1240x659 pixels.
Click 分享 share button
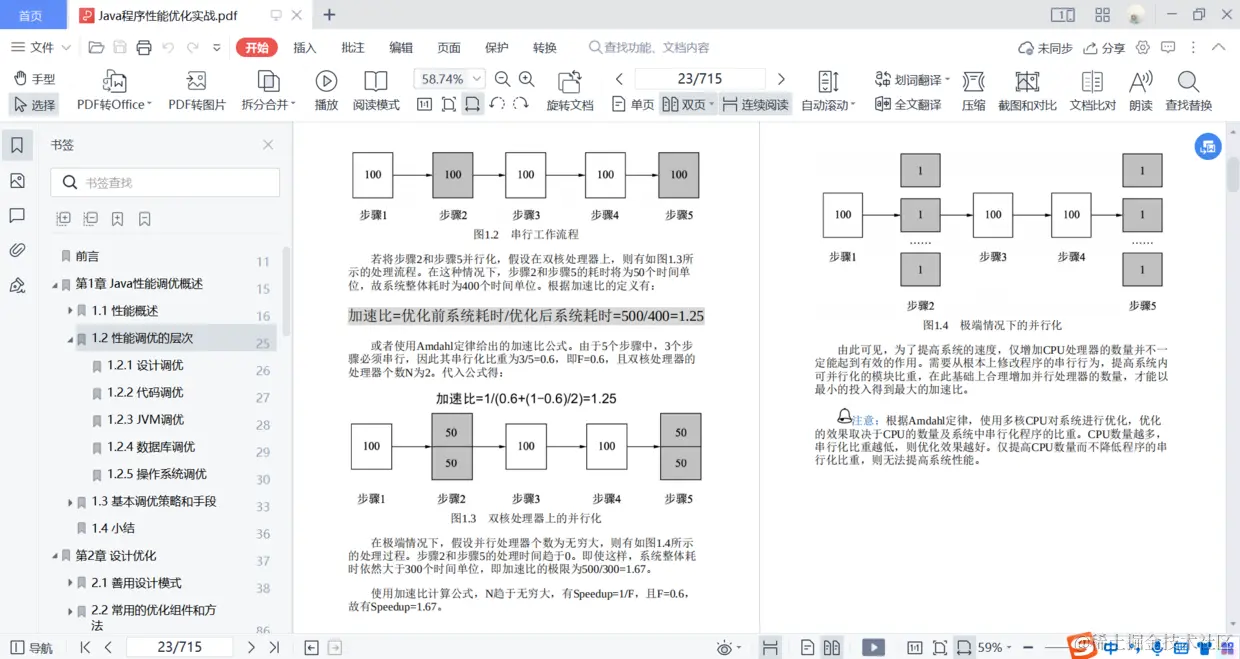1104,48
